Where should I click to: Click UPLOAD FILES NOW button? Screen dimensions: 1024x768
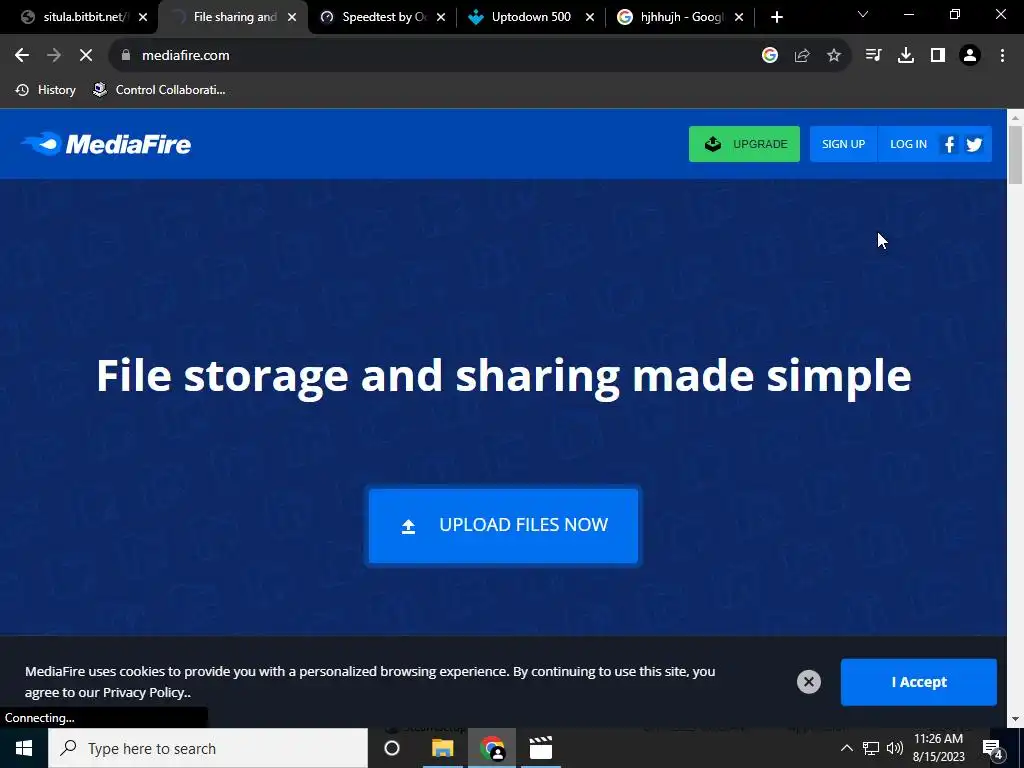[x=503, y=526]
